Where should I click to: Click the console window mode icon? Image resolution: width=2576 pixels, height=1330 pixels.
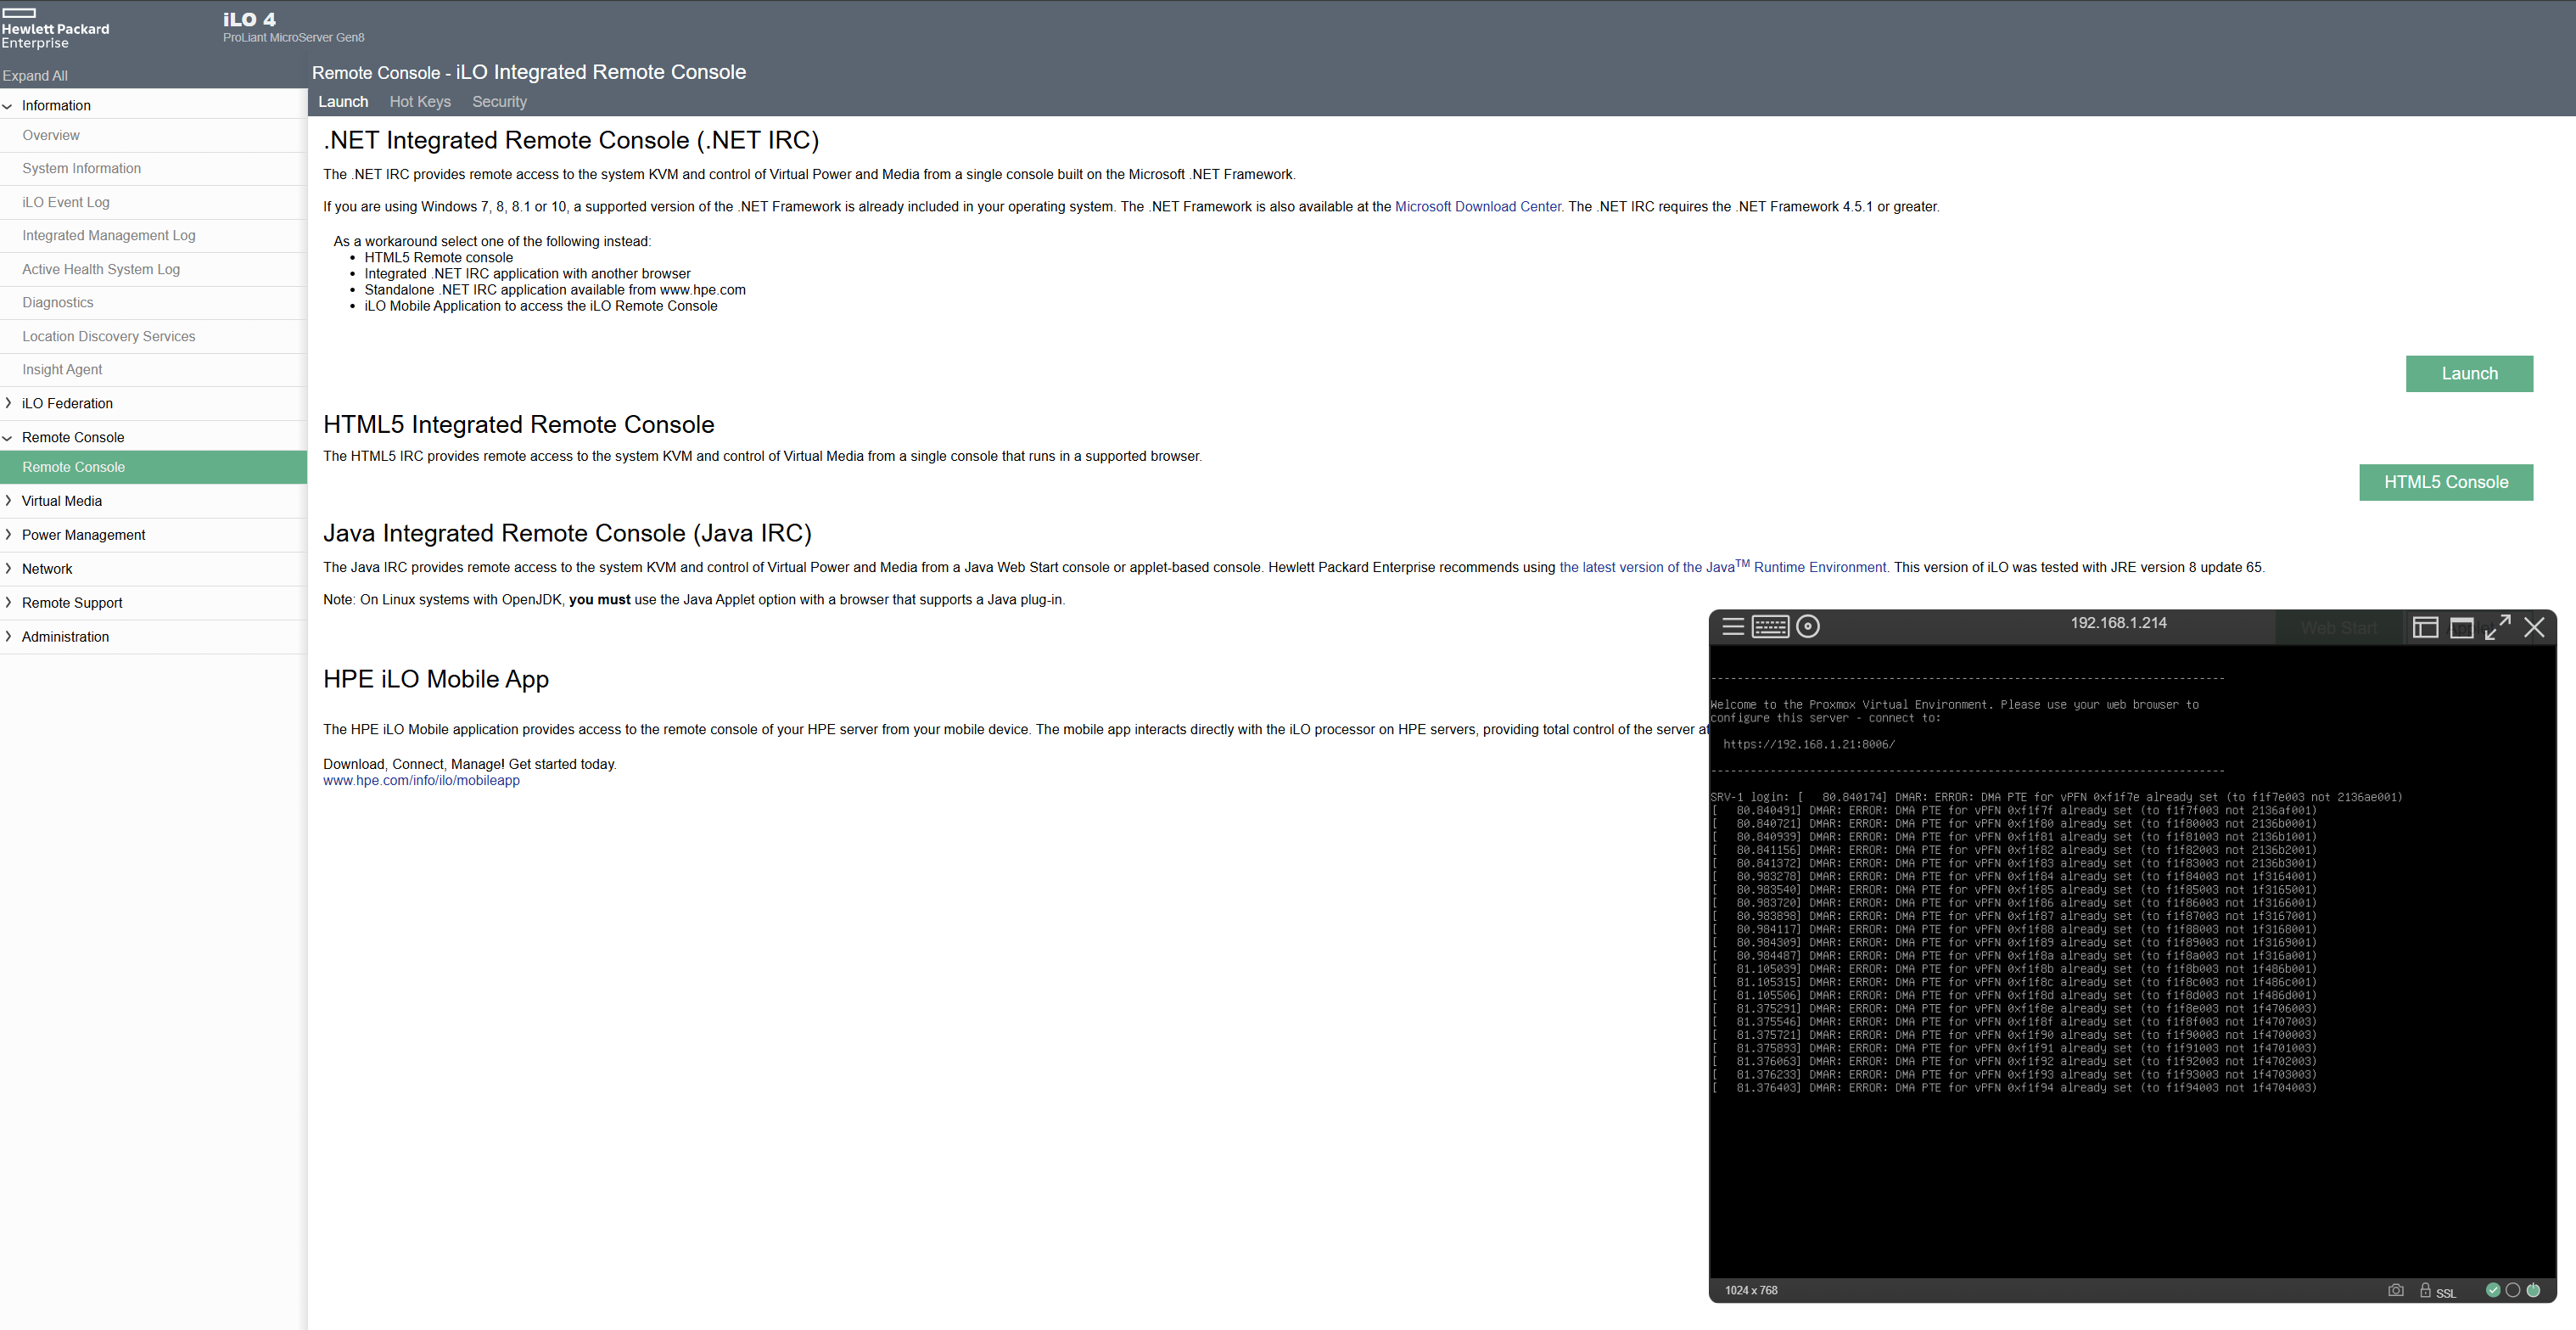2462,627
